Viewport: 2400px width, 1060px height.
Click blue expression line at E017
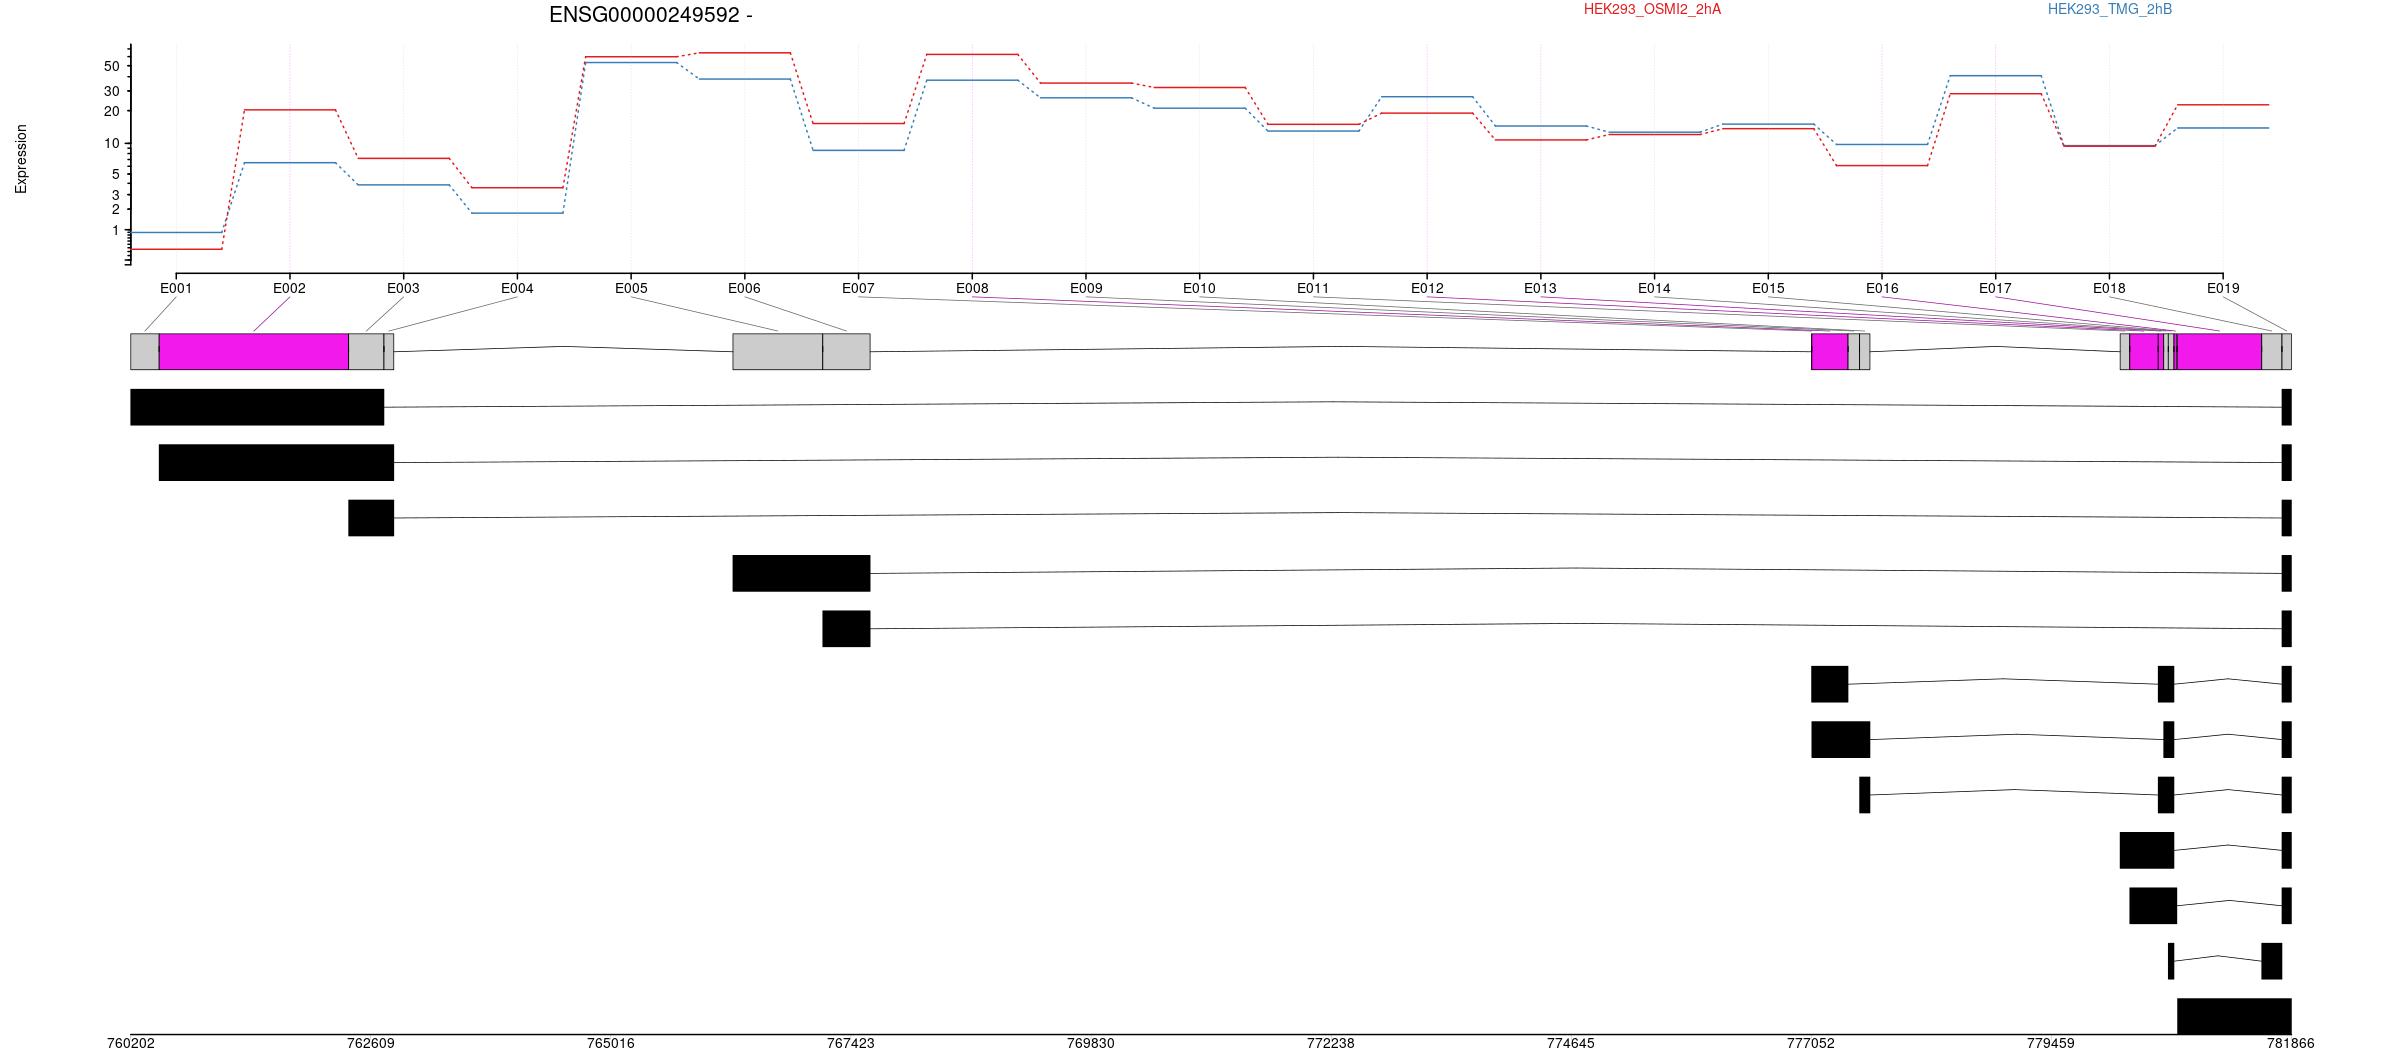(1995, 75)
